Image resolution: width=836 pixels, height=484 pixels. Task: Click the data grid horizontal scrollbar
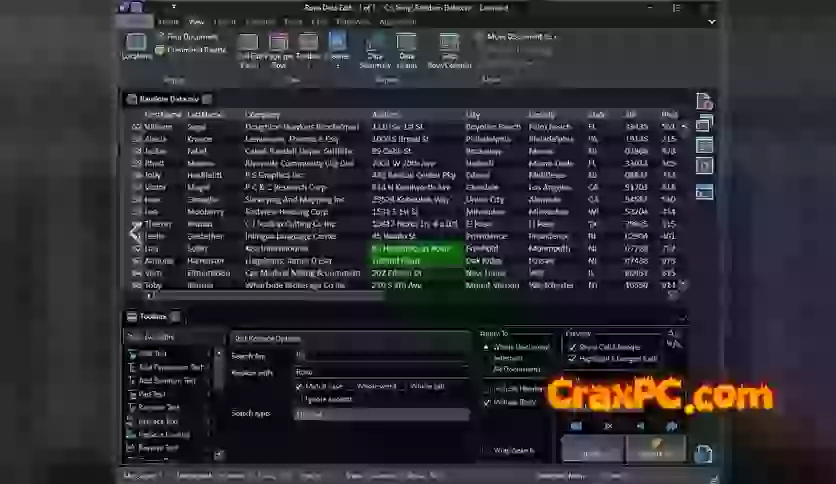[300, 295]
